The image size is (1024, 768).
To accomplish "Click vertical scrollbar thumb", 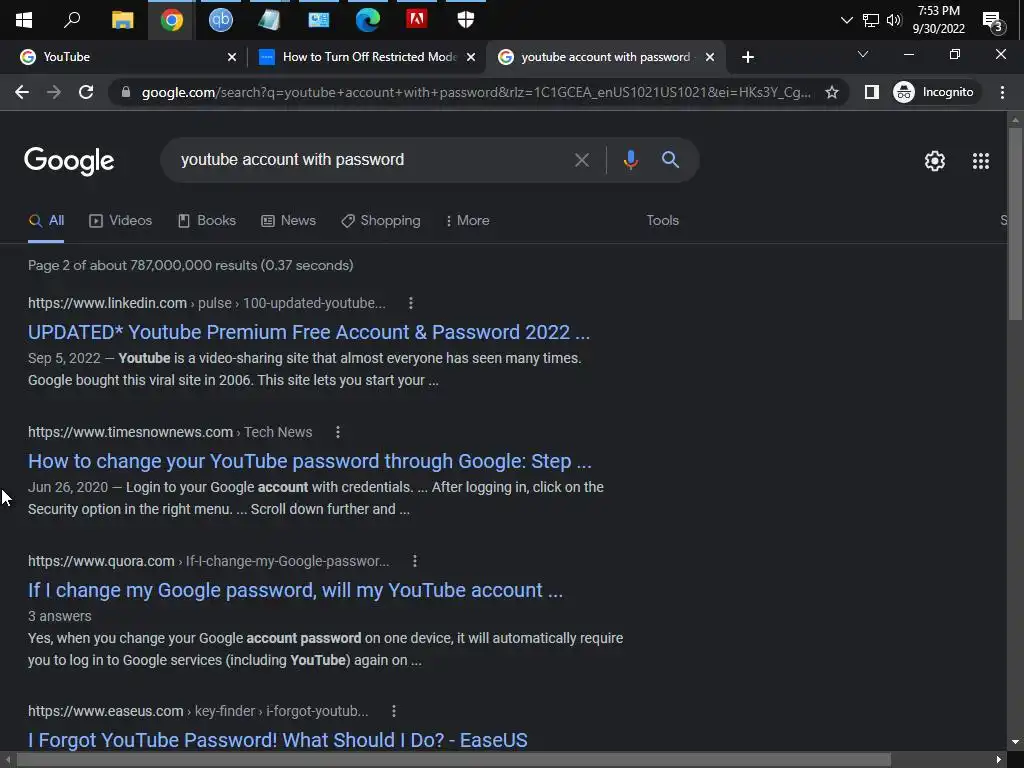I will pos(1014,223).
